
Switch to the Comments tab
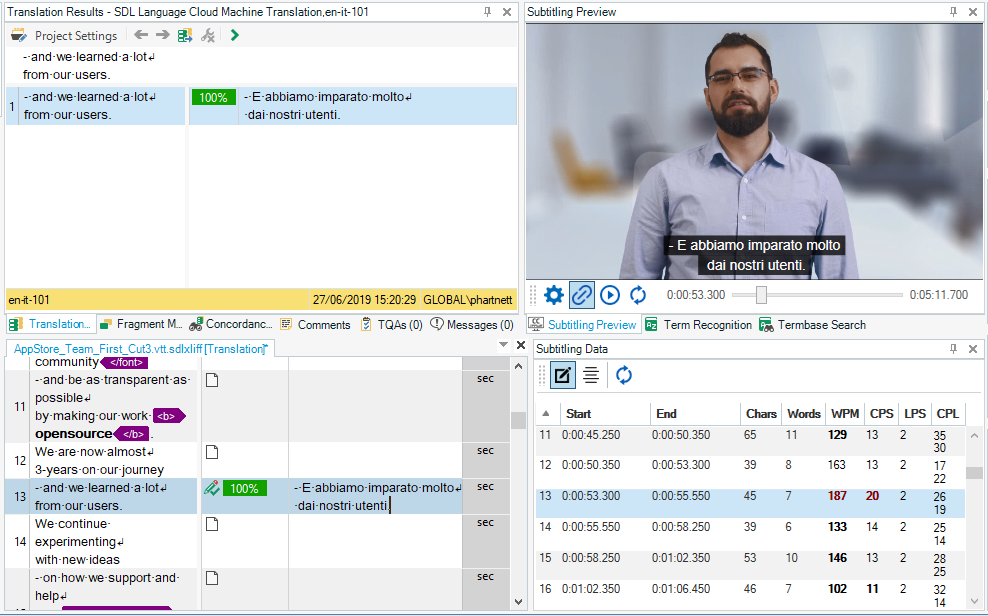click(316, 324)
